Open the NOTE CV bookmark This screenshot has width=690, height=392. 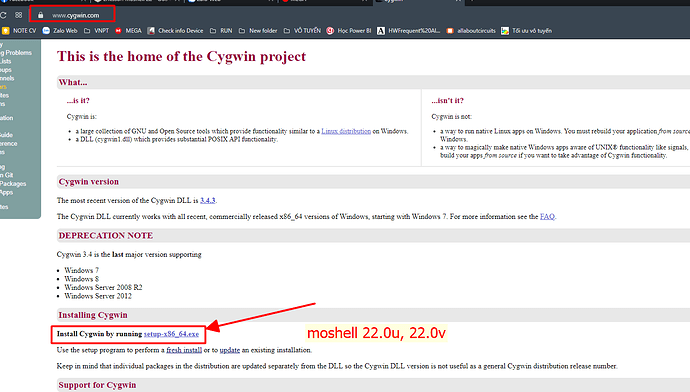tap(19, 31)
